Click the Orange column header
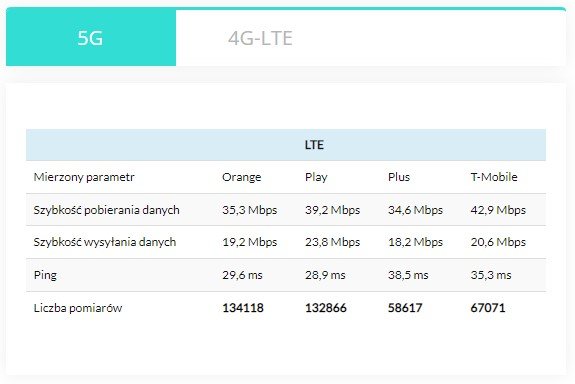The image size is (575, 384). 242,177
